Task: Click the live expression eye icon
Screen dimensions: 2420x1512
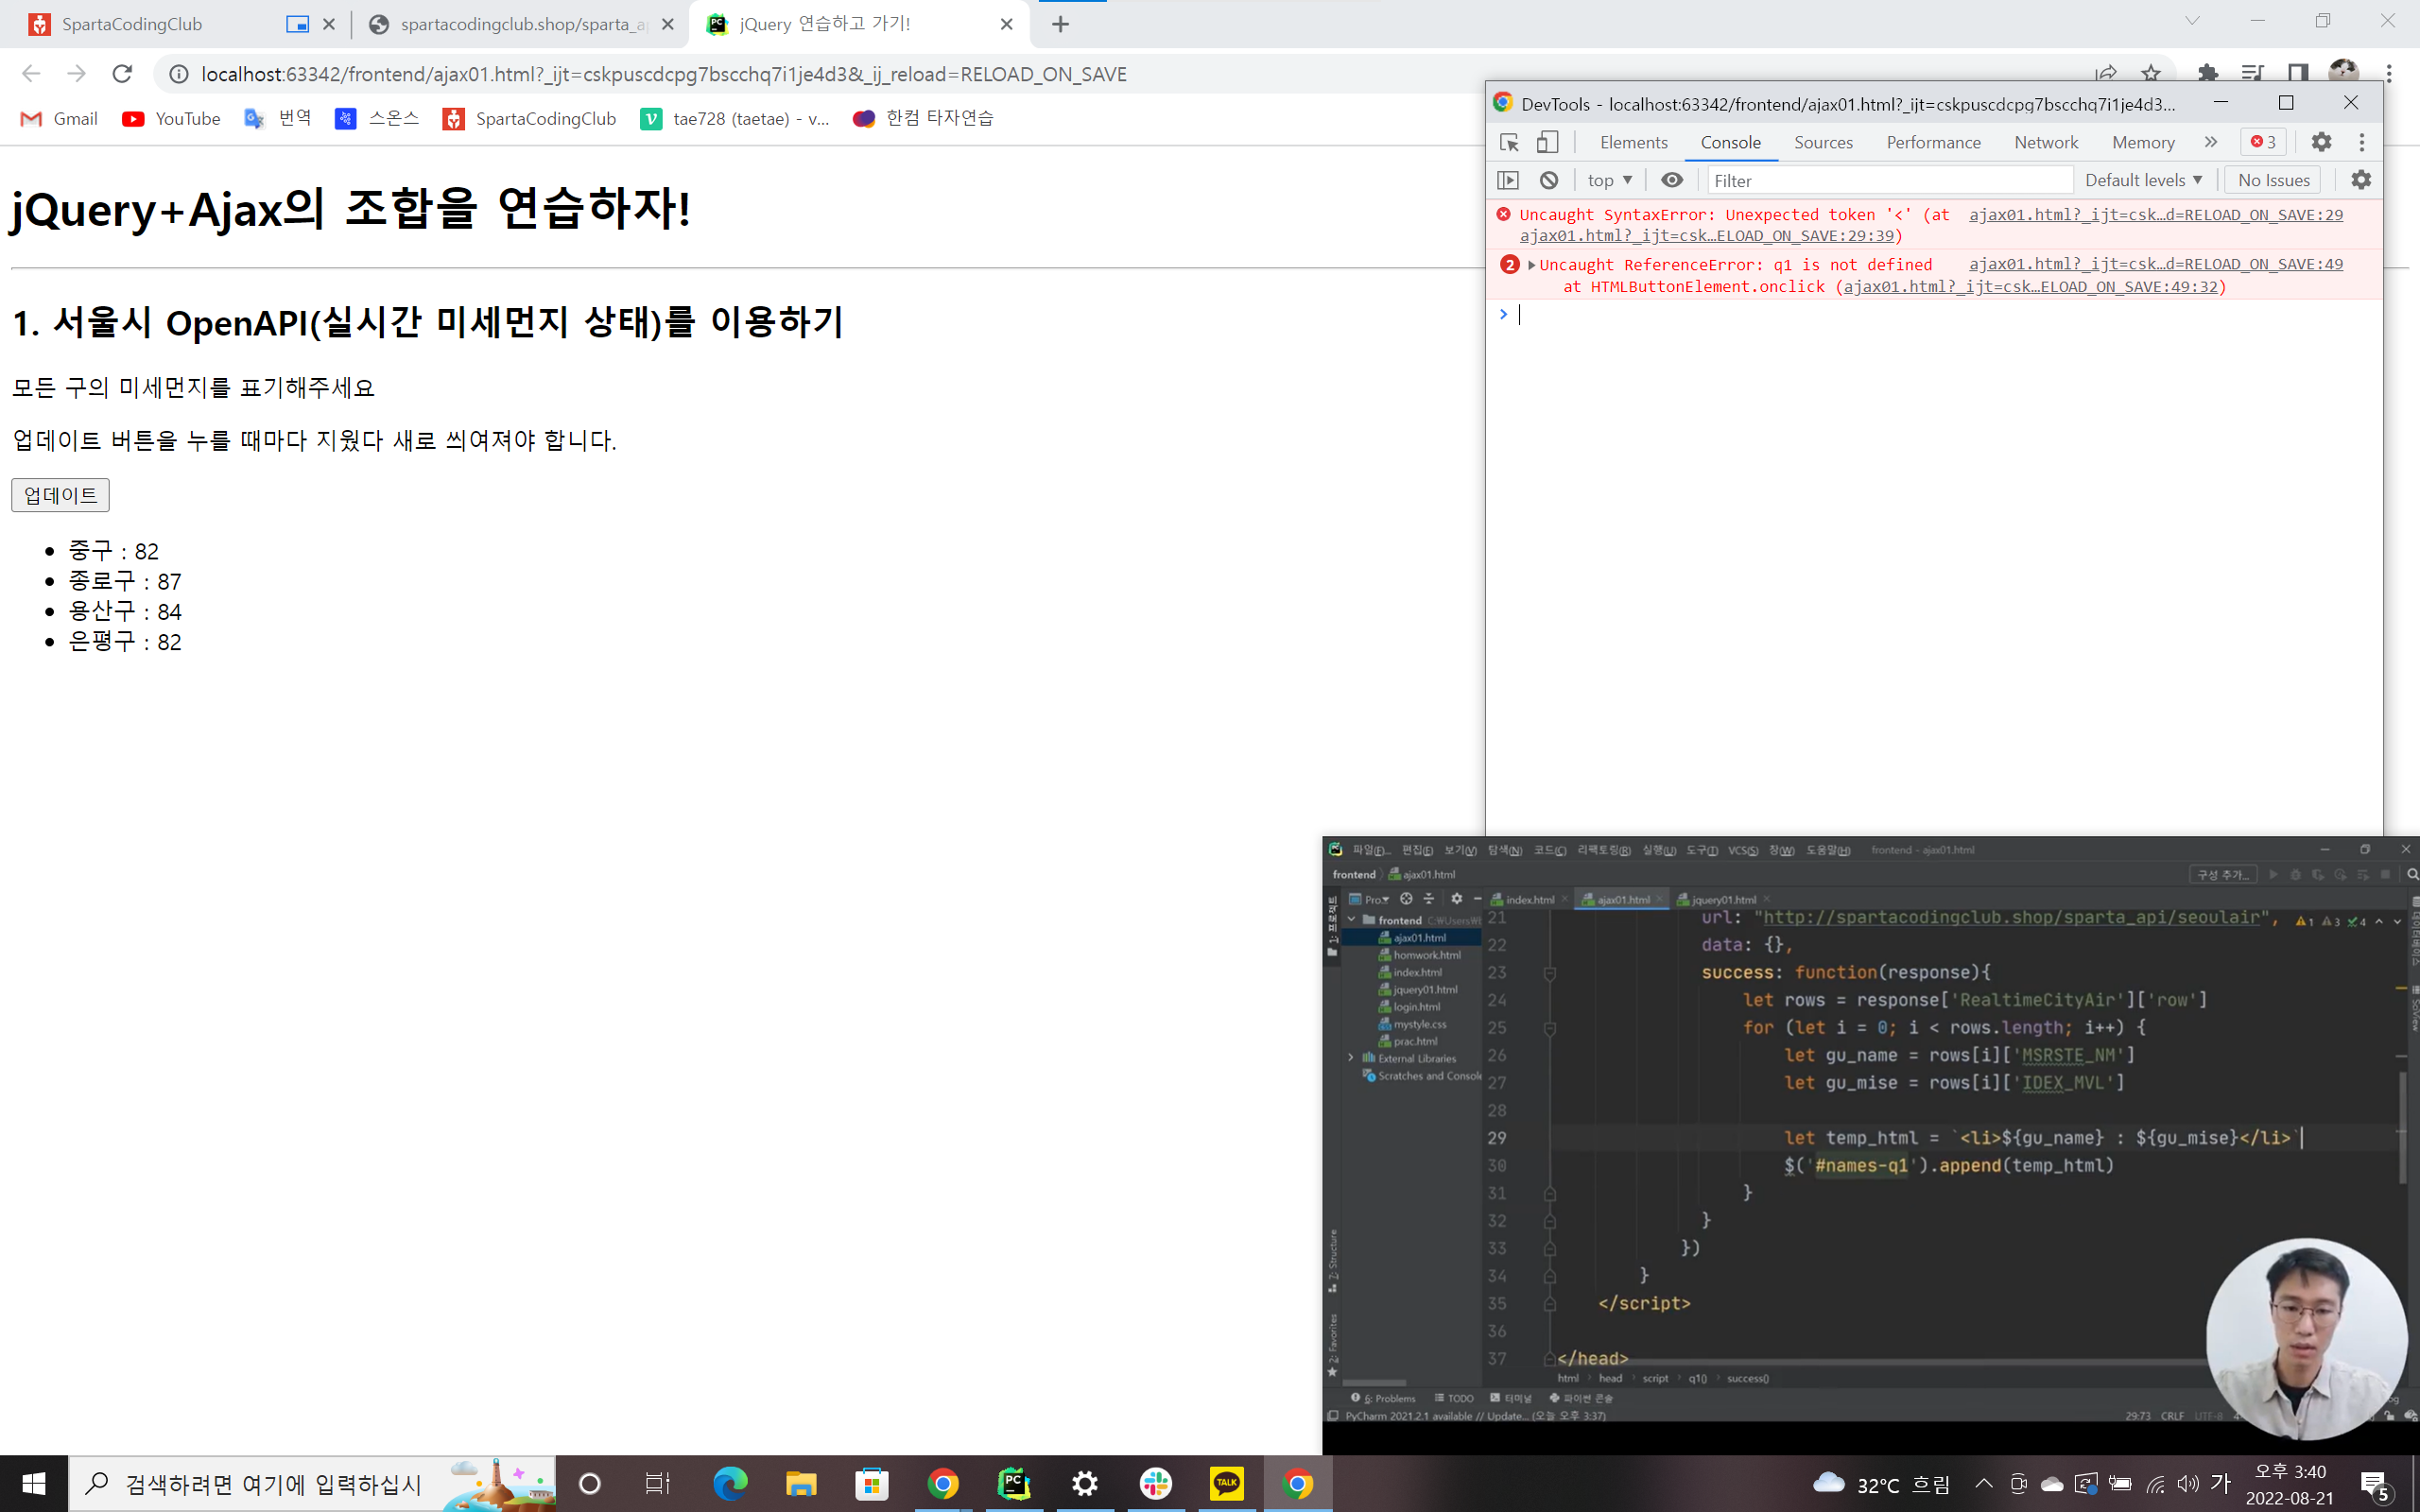Action: click(1672, 180)
